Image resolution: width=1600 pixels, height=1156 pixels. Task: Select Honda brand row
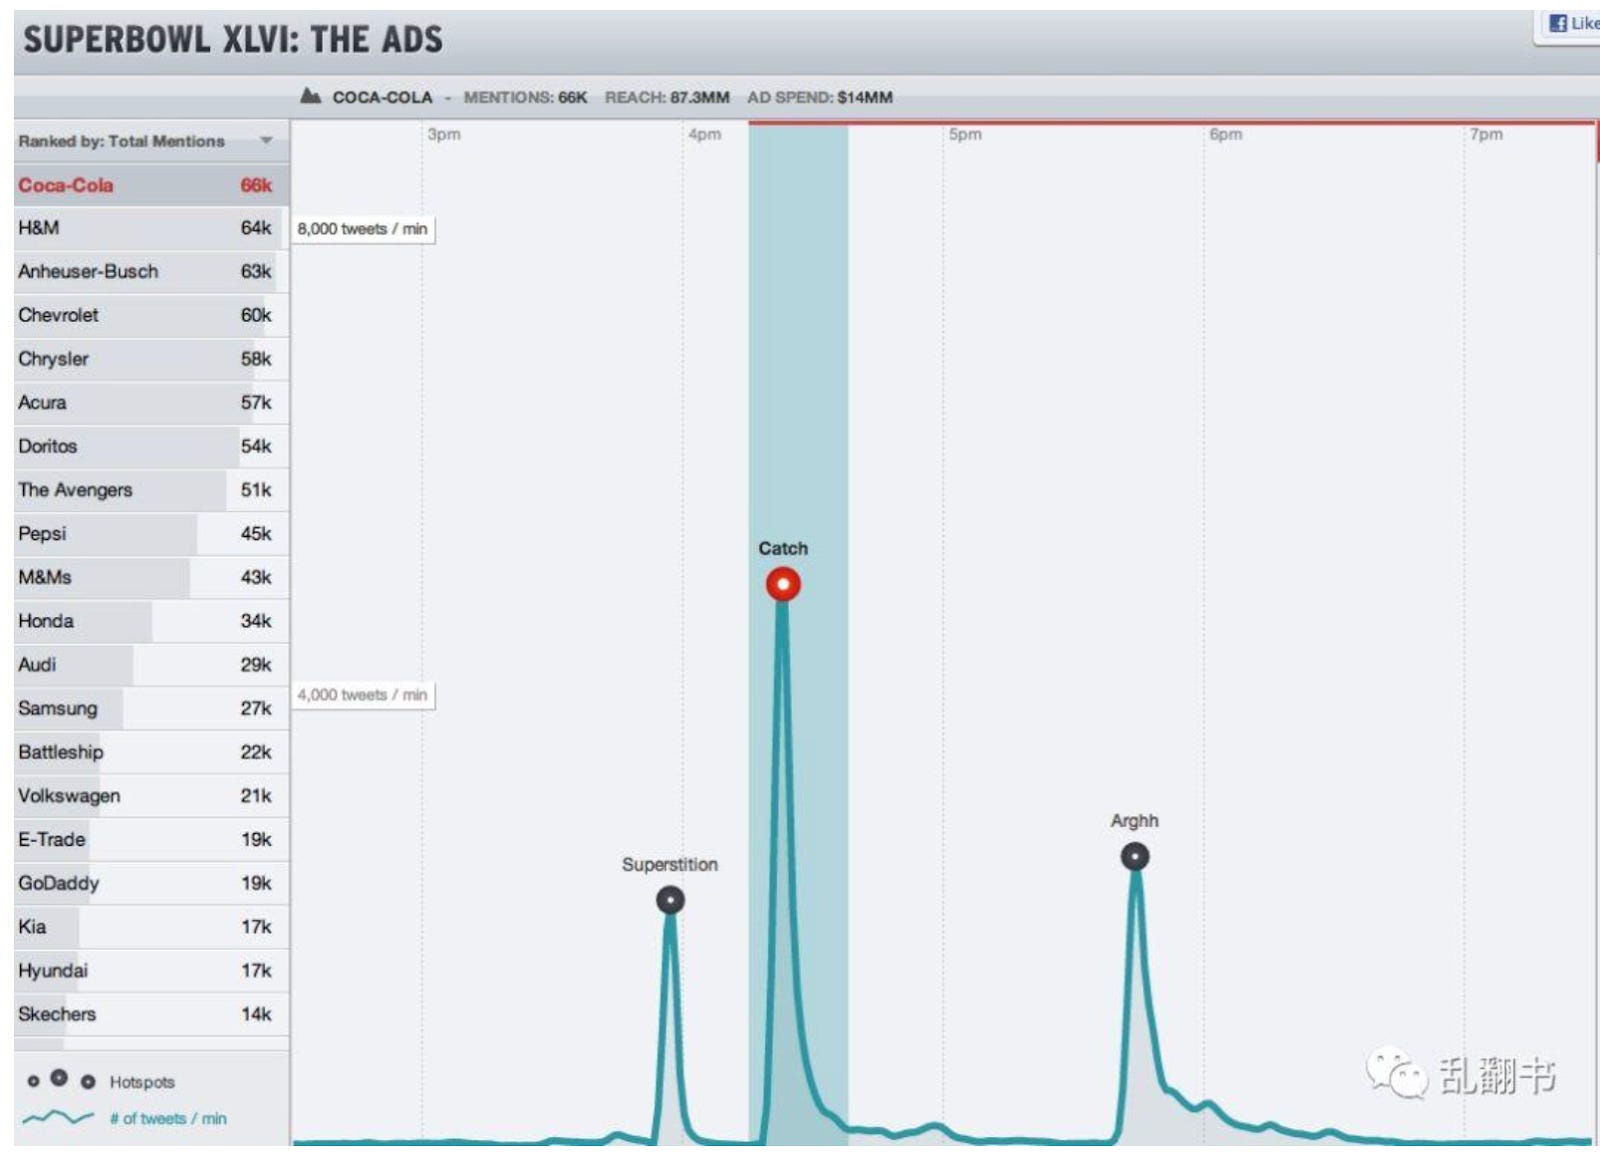151,621
